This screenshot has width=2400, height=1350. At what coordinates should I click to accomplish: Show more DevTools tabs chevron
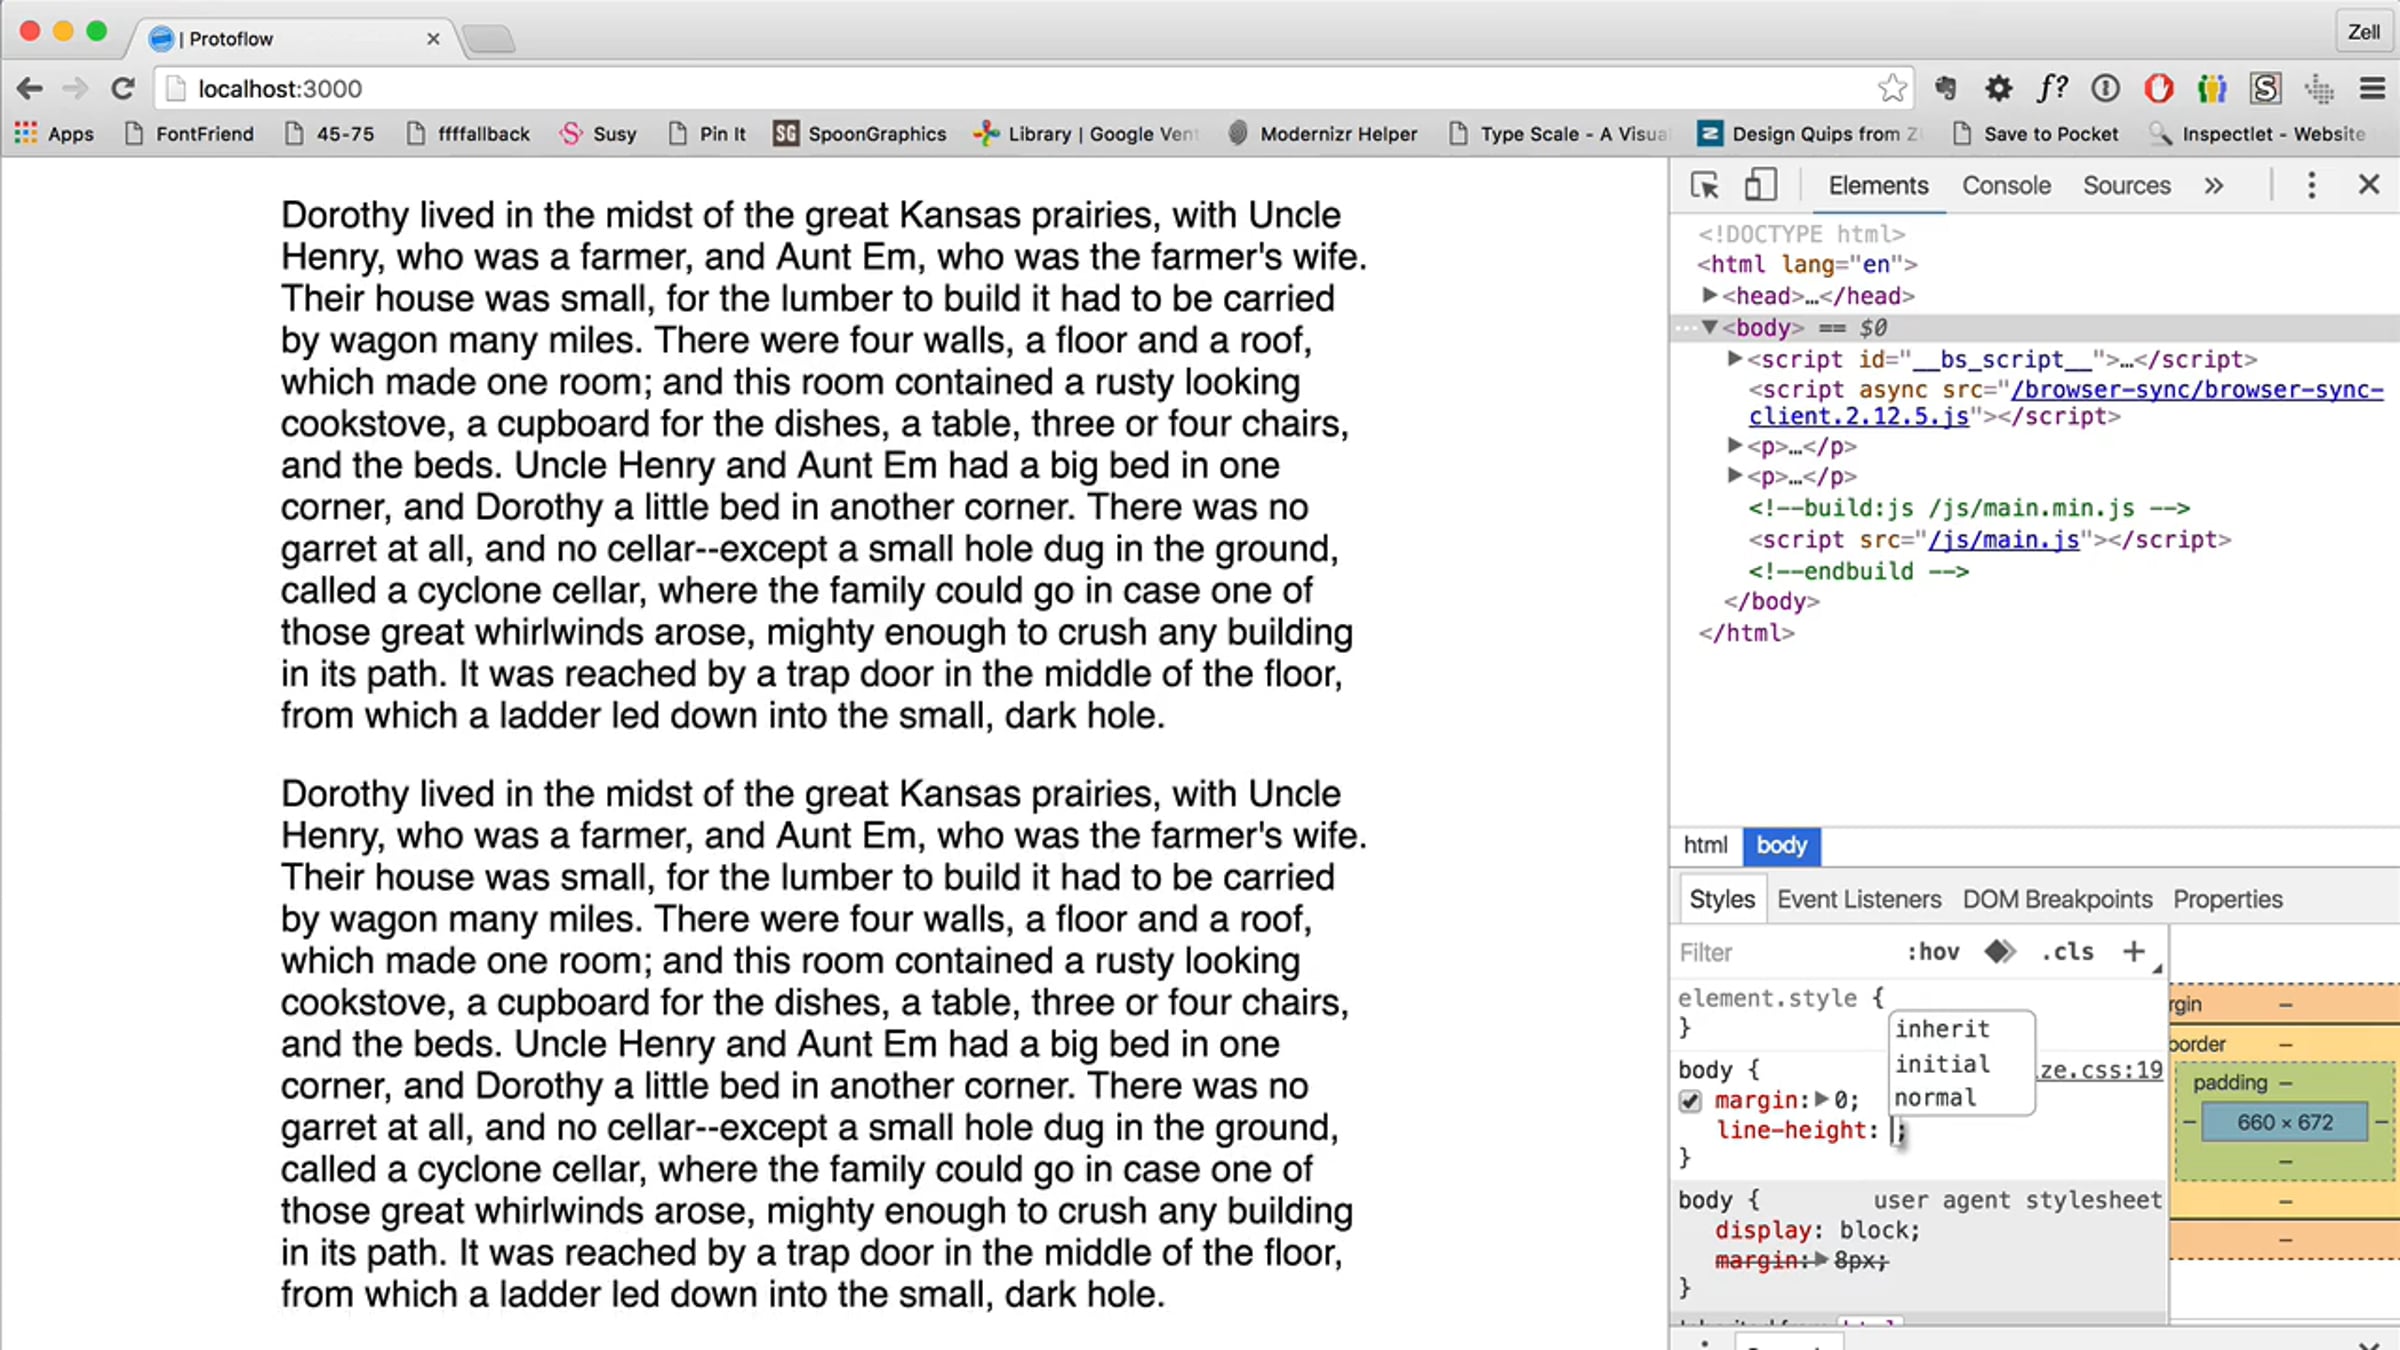tap(2214, 185)
